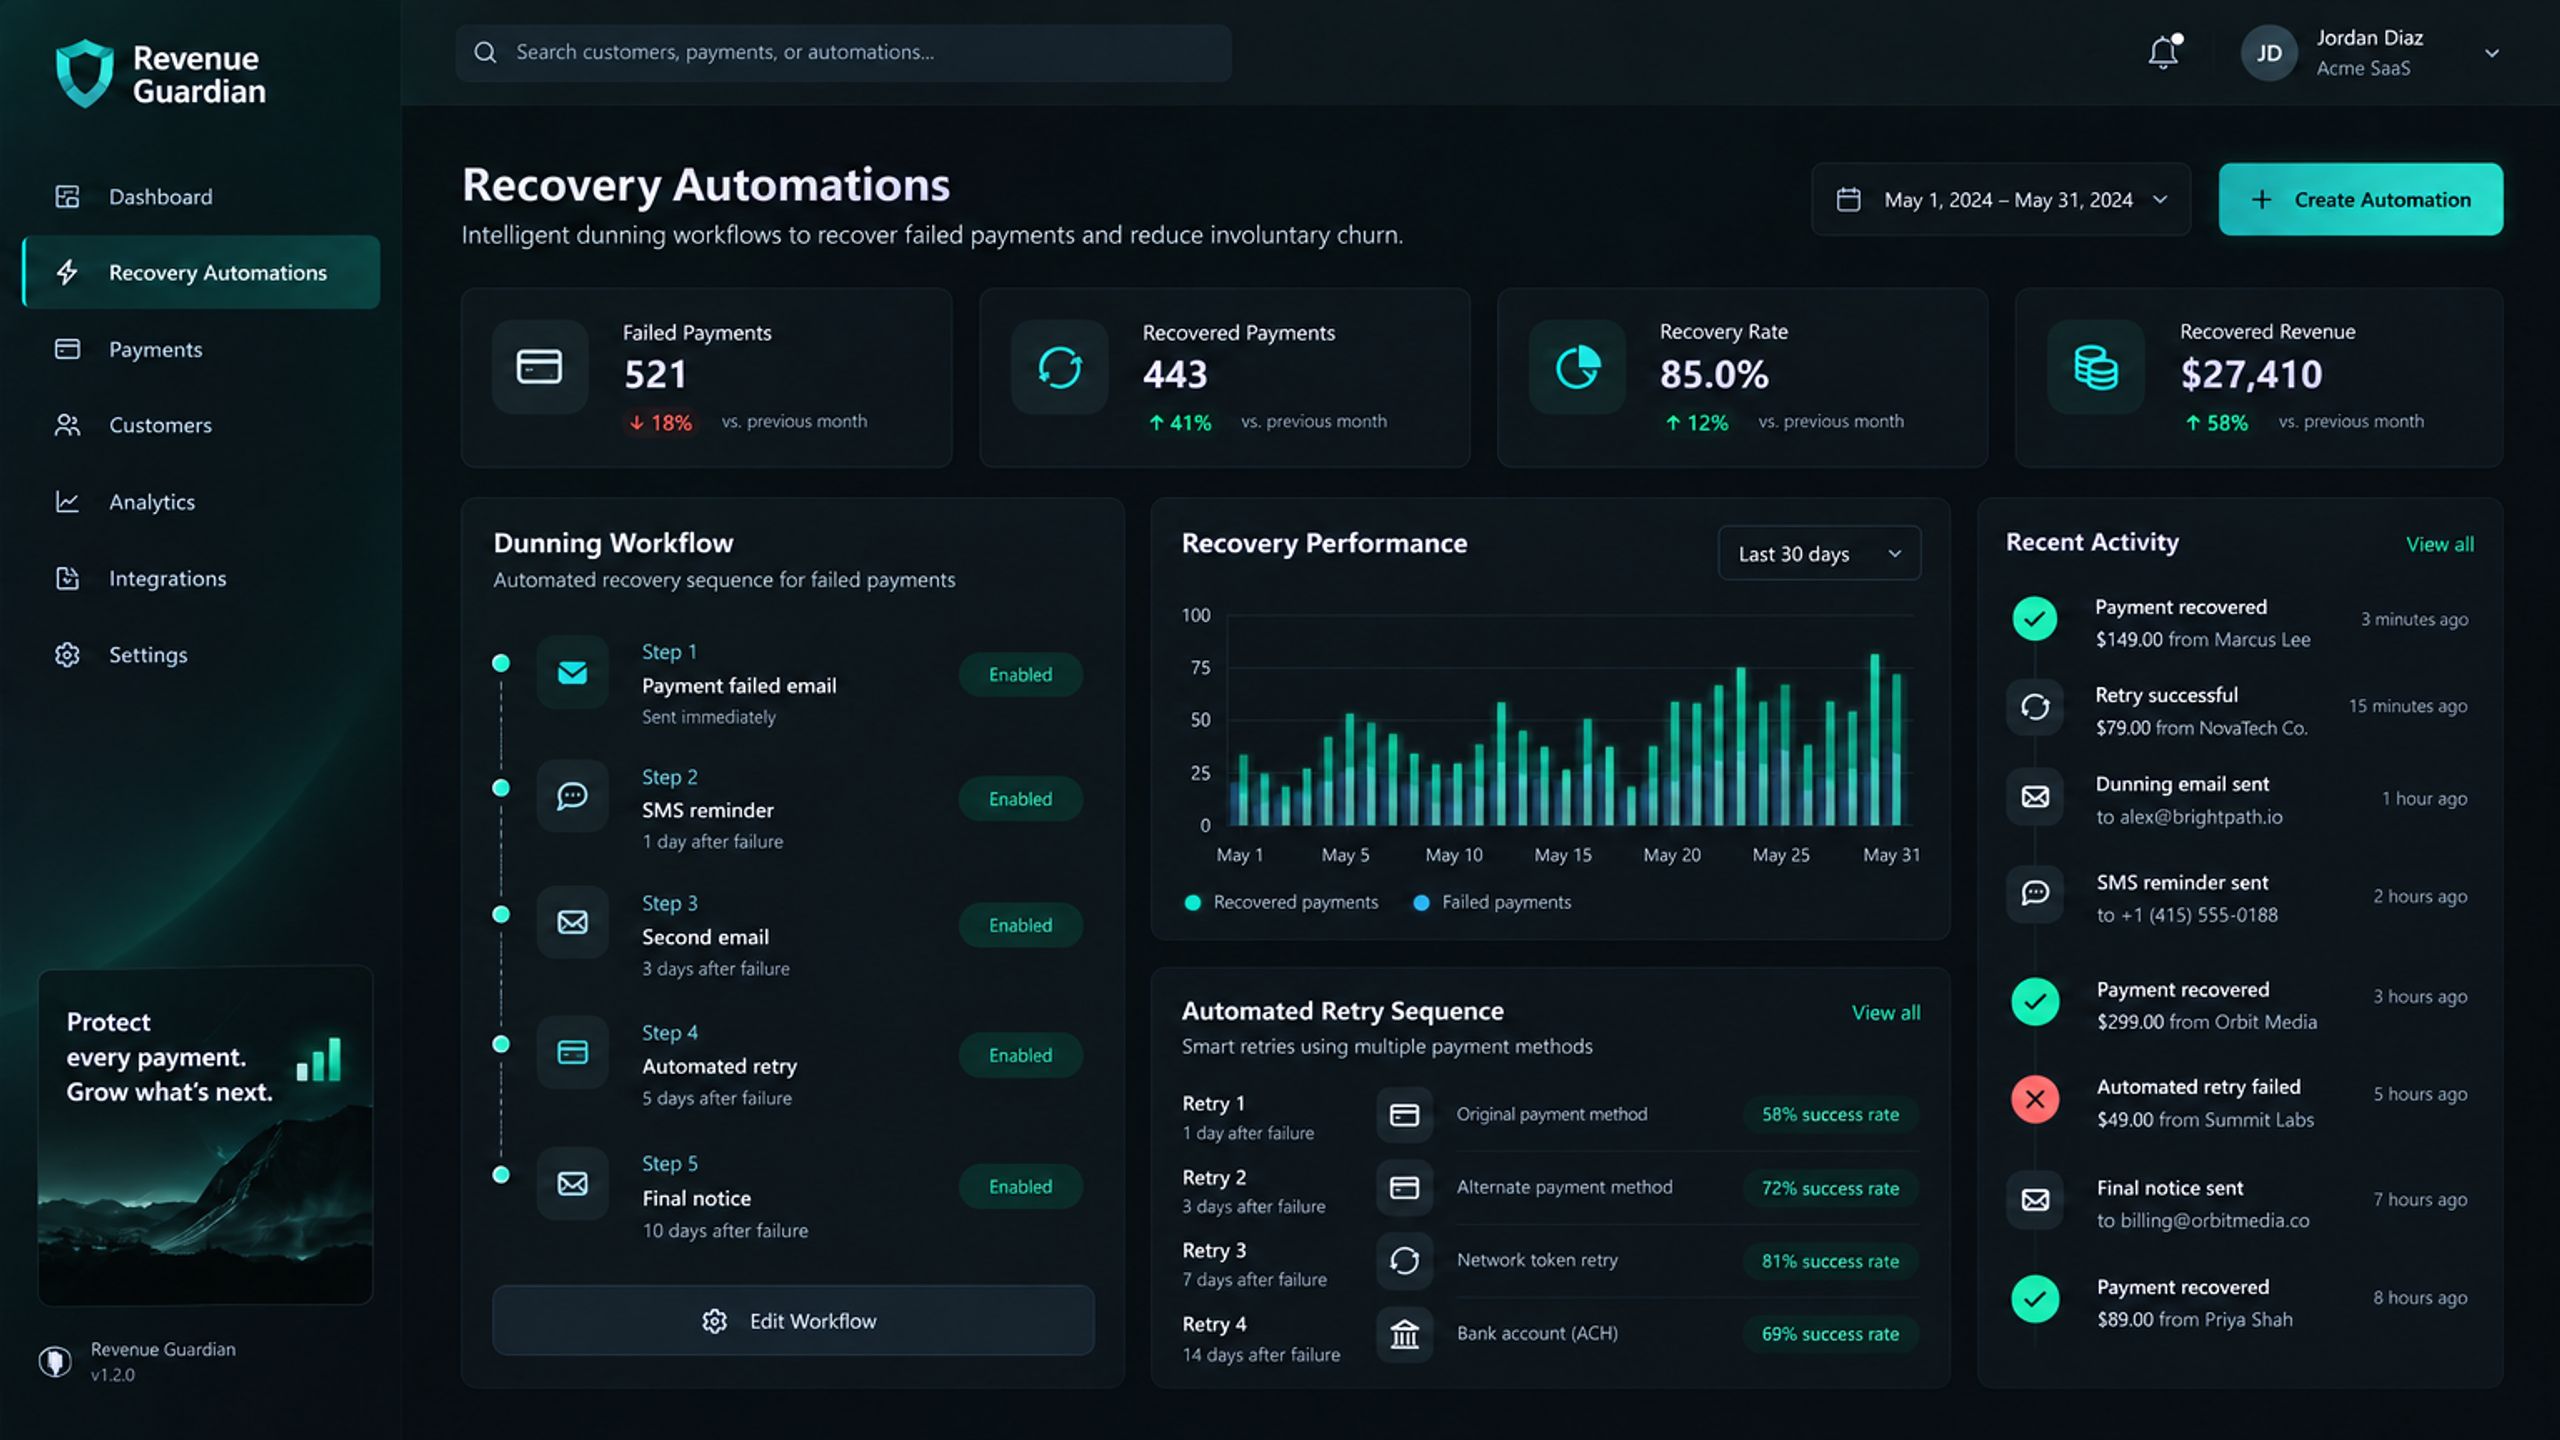The height and width of the screenshot is (1440, 2560).
Task: Click the Recovered Payments refresh icon
Action: pyautogui.click(x=1059, y=367)
